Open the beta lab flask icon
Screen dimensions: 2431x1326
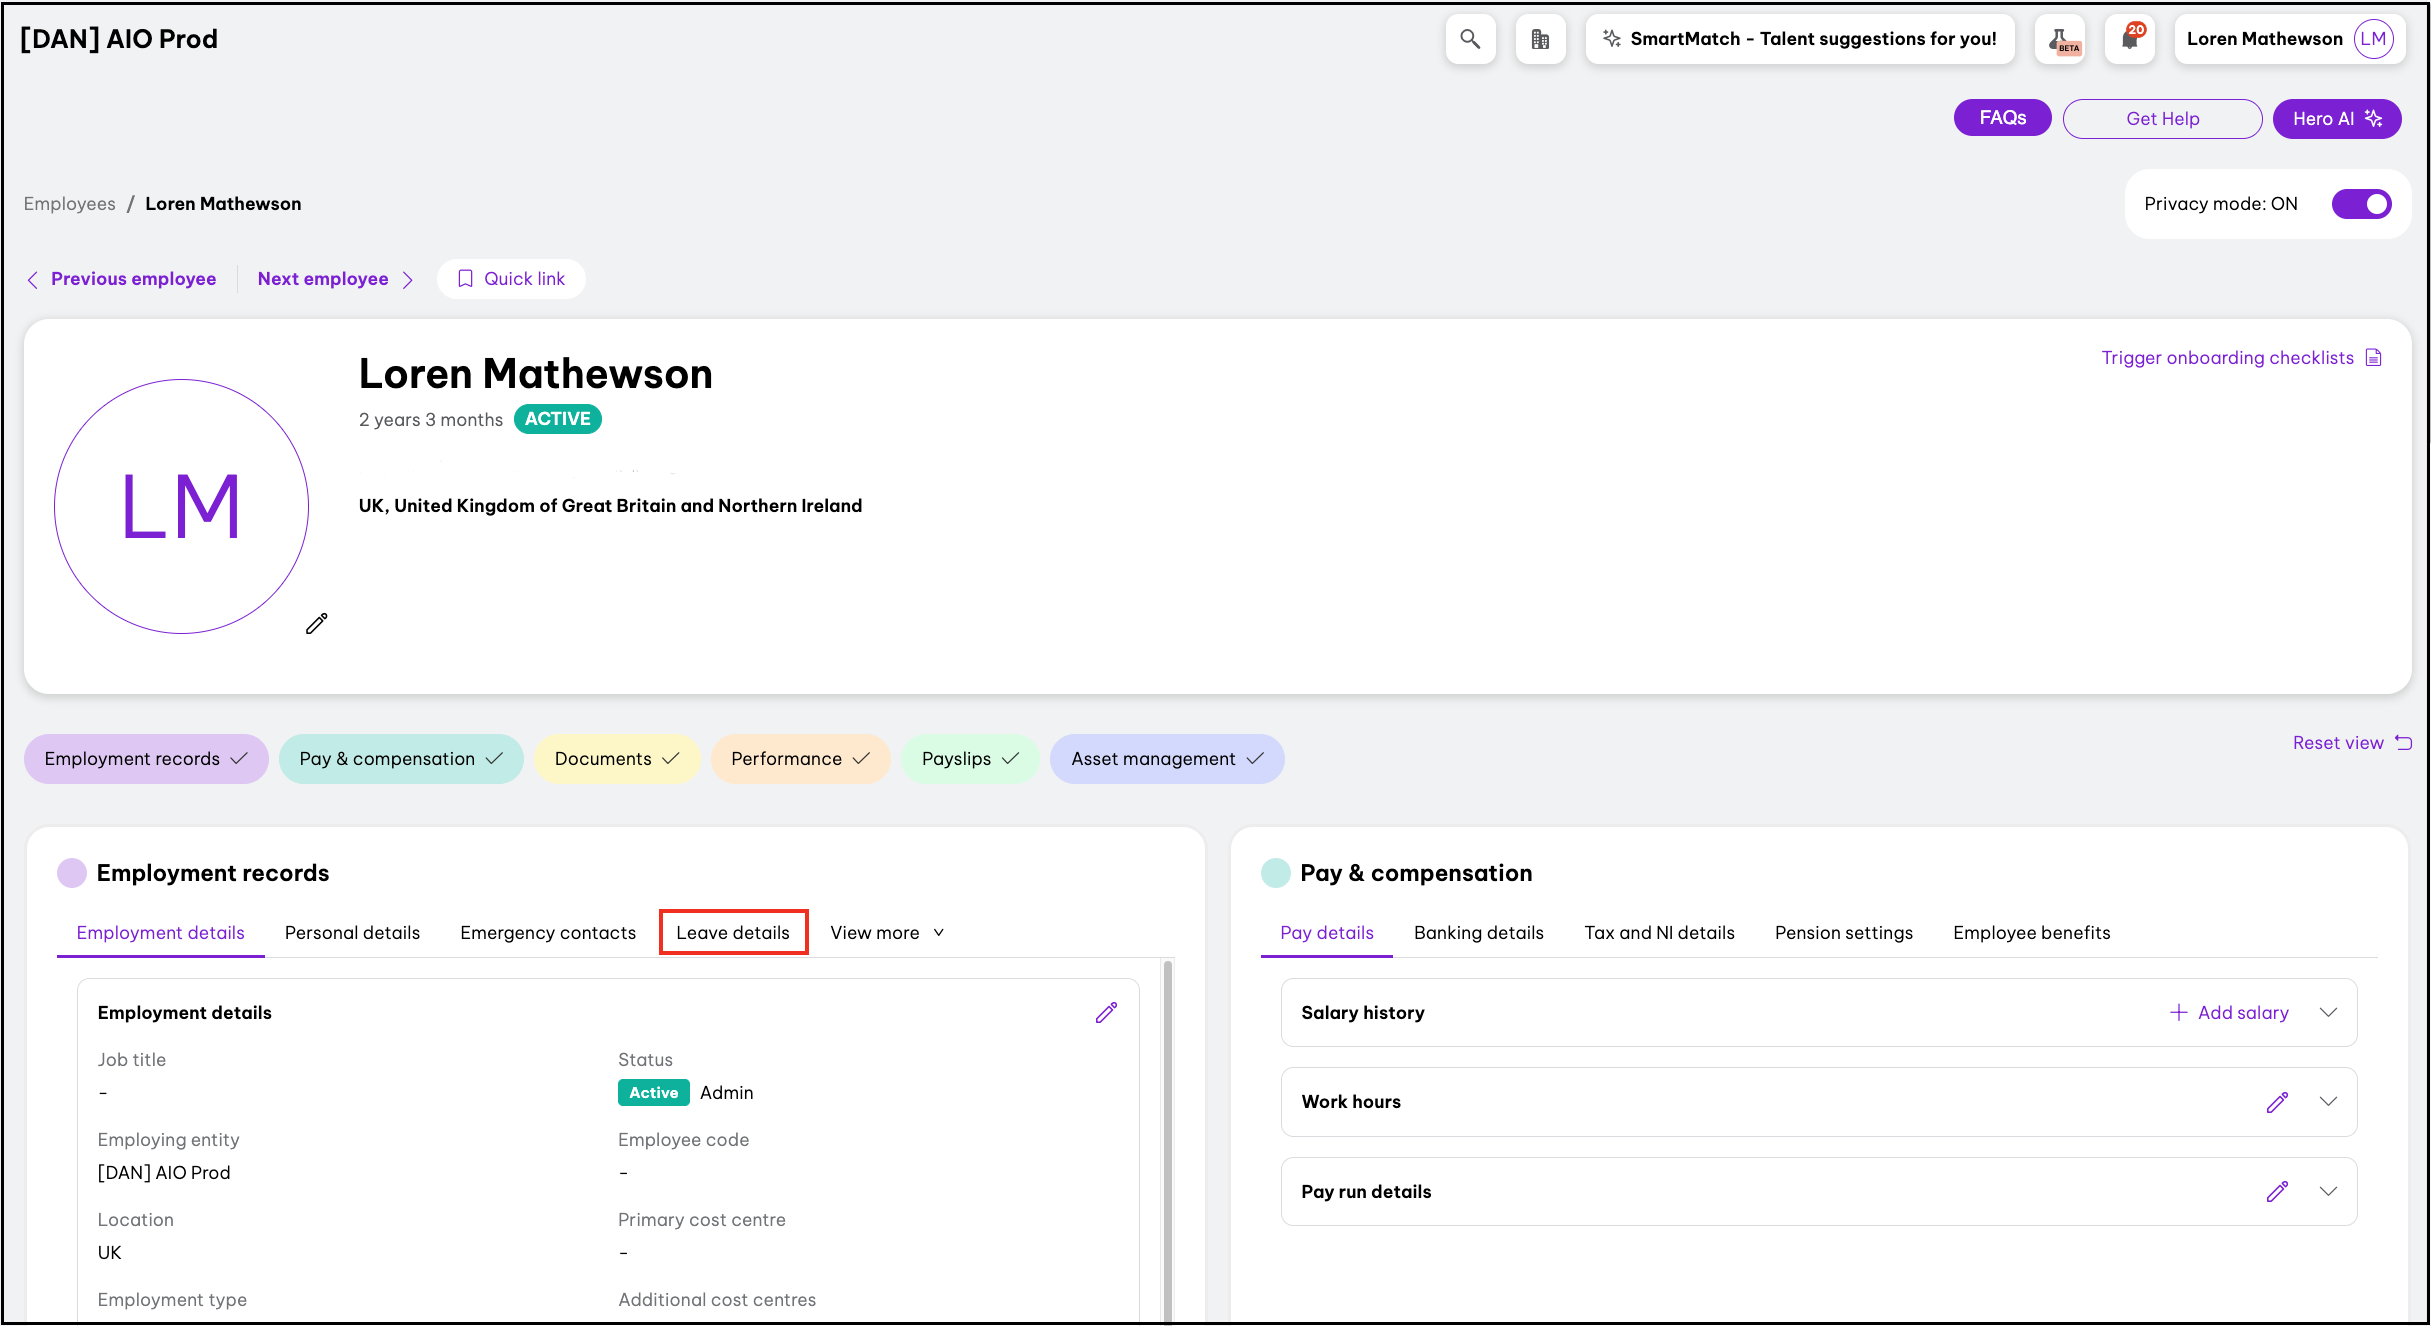pos(2060,39)
